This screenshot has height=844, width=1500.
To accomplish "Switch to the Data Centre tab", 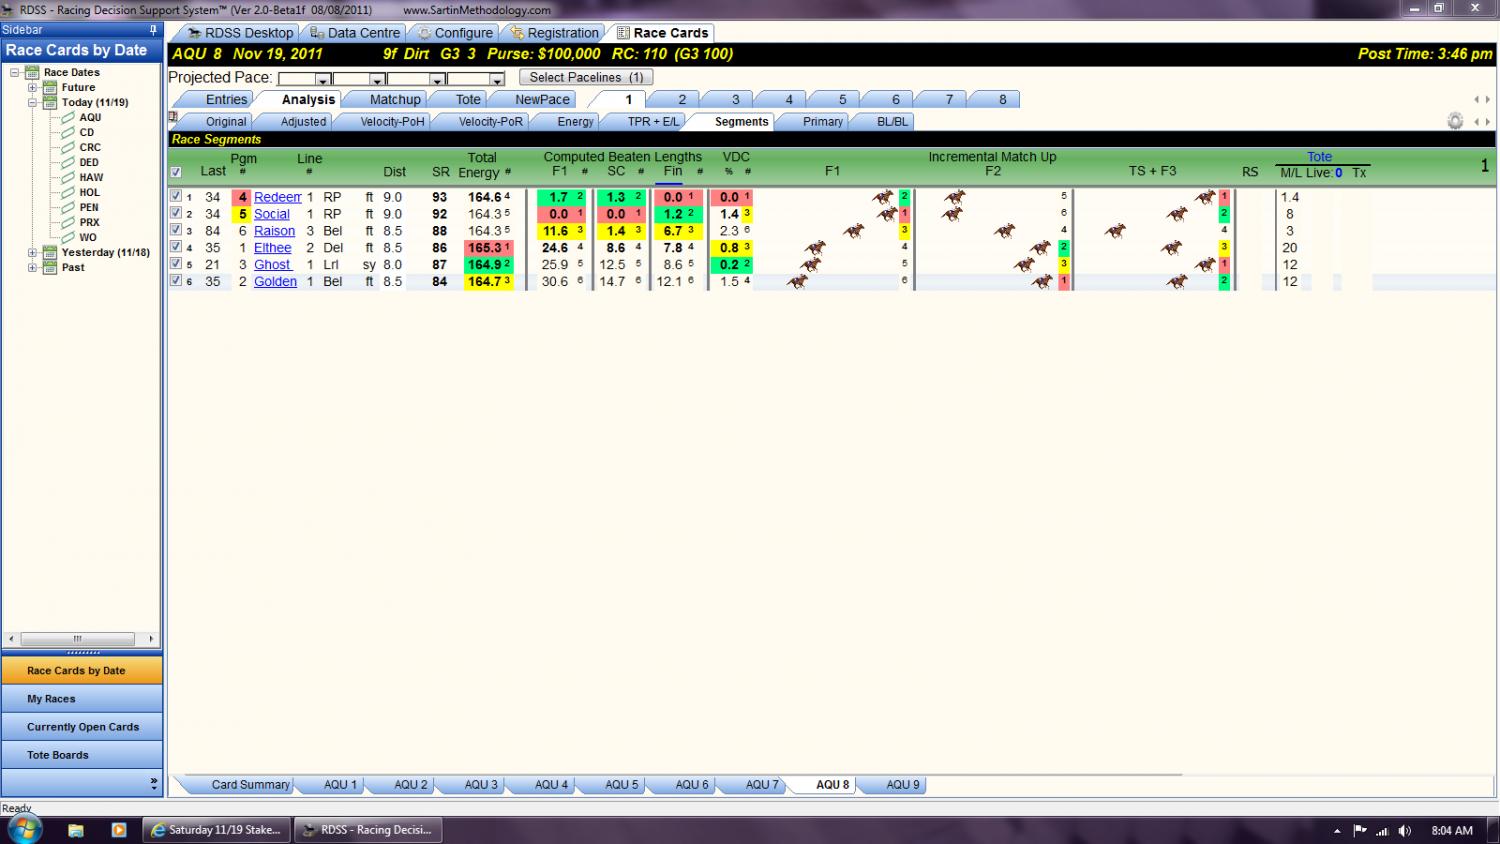I will [355, 33].
